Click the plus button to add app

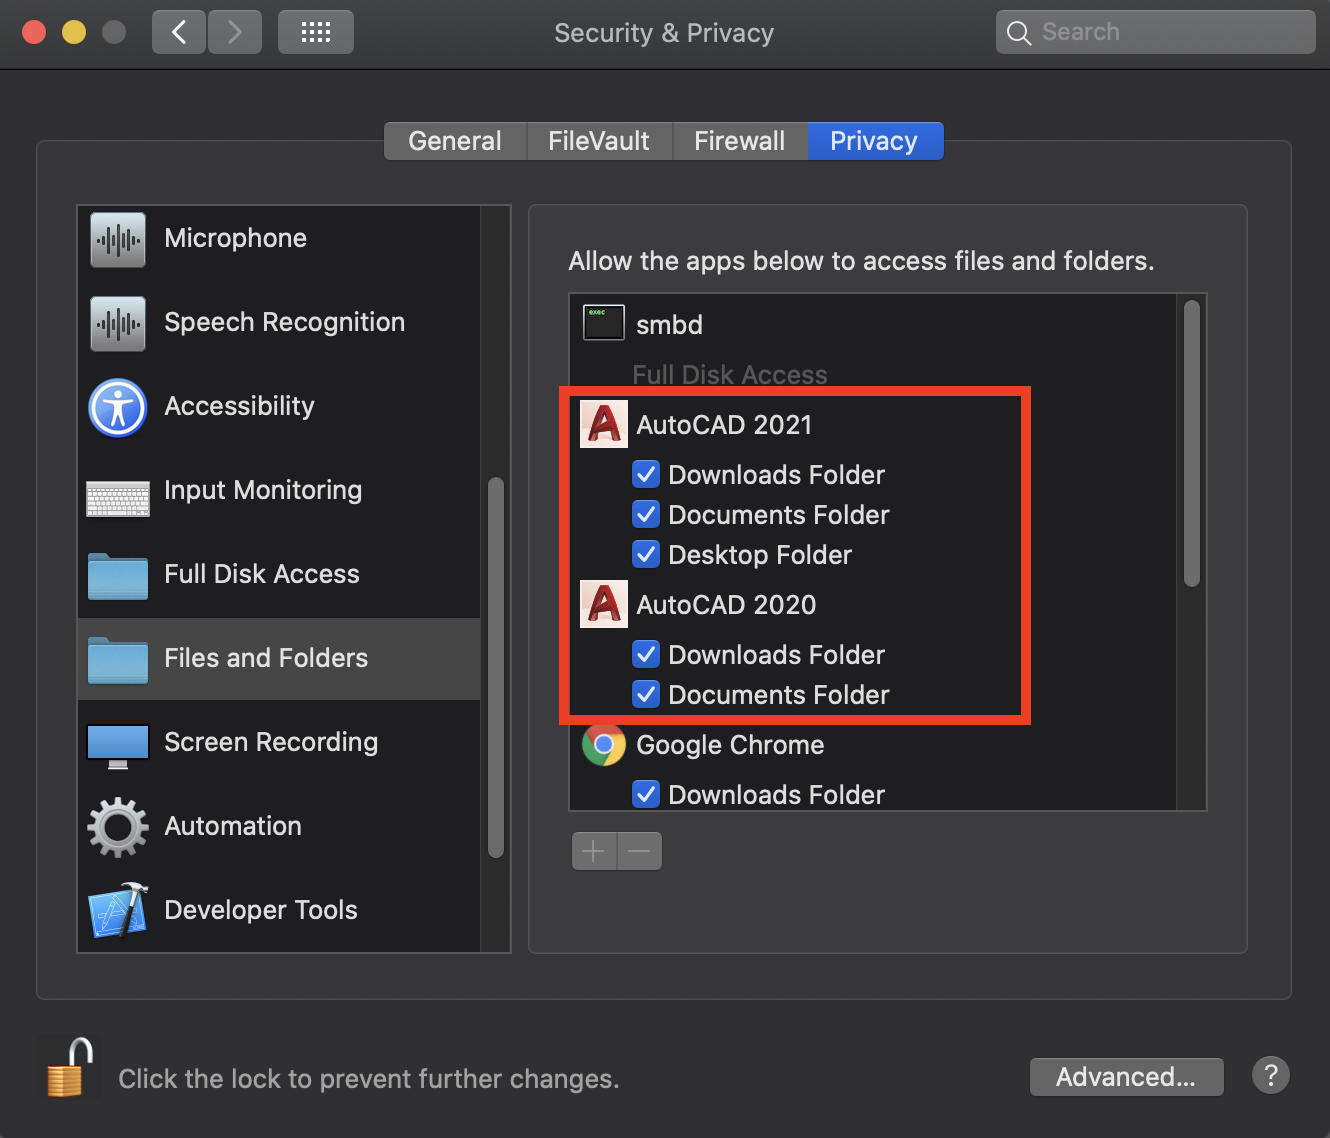[x=594, y=851]
